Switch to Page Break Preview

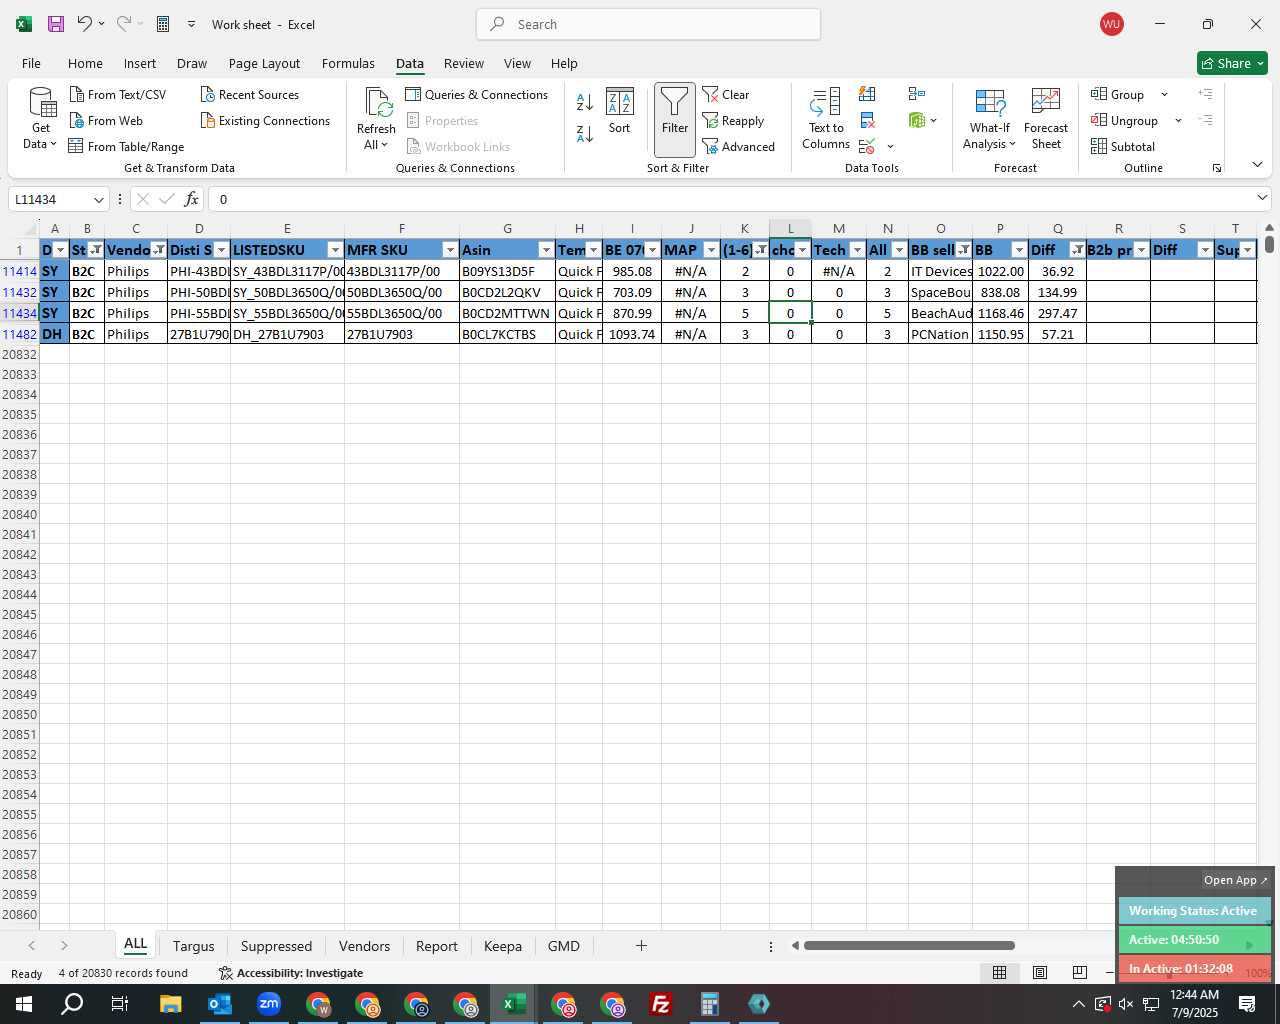[x=1079, y=973]
